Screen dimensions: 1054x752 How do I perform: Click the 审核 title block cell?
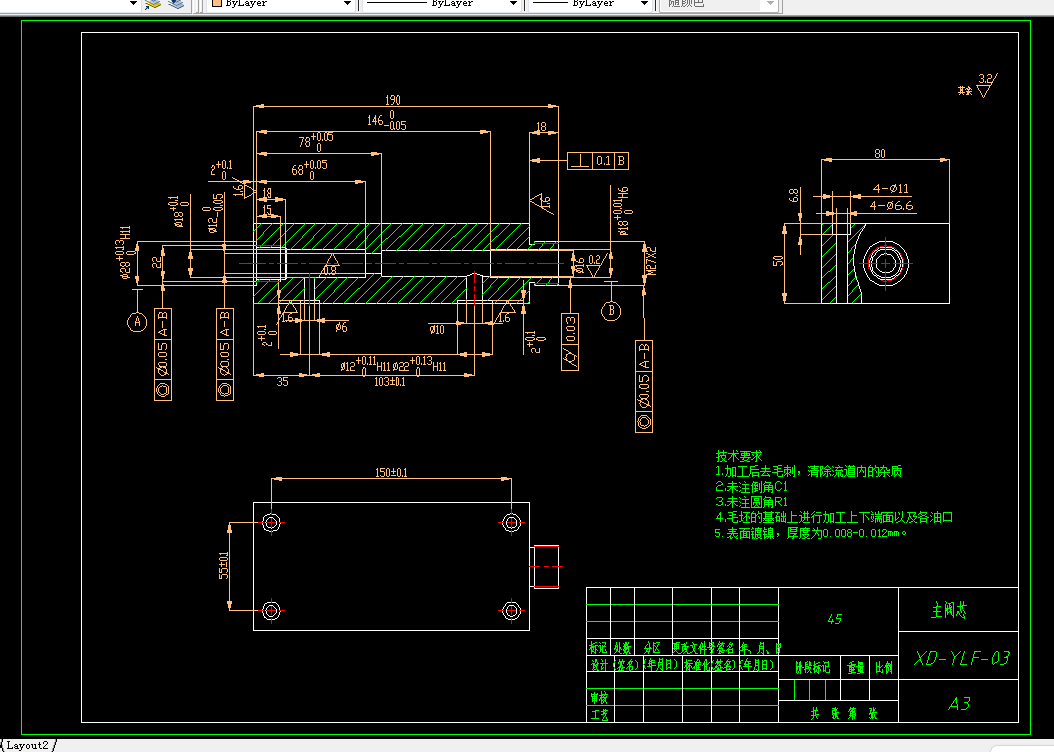599,698
